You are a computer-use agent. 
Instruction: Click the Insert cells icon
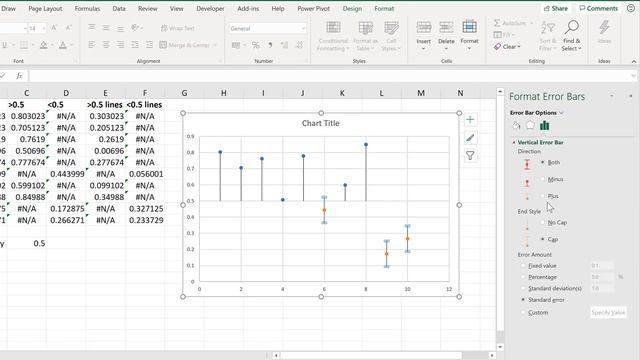[424, 28]
